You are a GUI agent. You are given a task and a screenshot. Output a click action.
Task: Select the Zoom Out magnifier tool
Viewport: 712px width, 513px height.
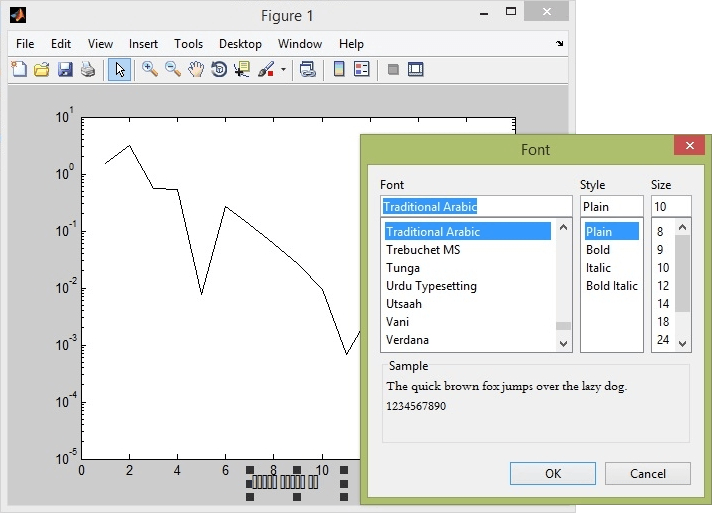(173, 69)
